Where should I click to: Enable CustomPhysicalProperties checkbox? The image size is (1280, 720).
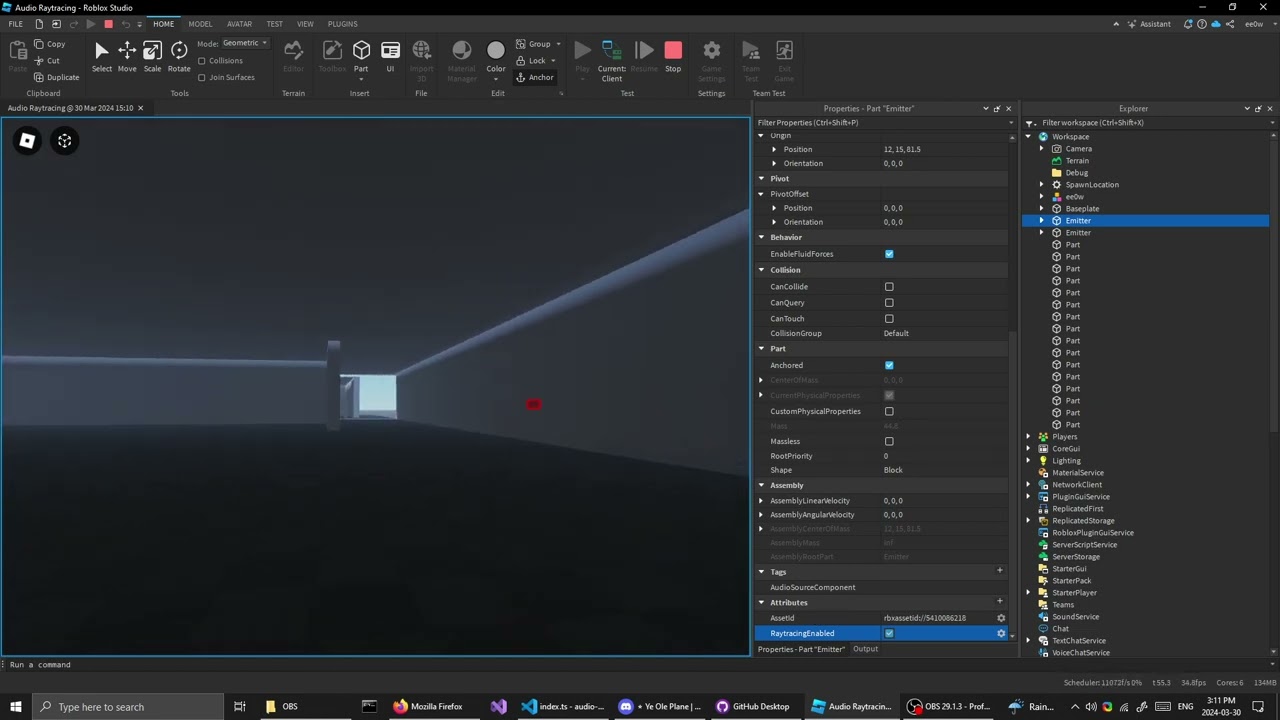tap(889, 411)
